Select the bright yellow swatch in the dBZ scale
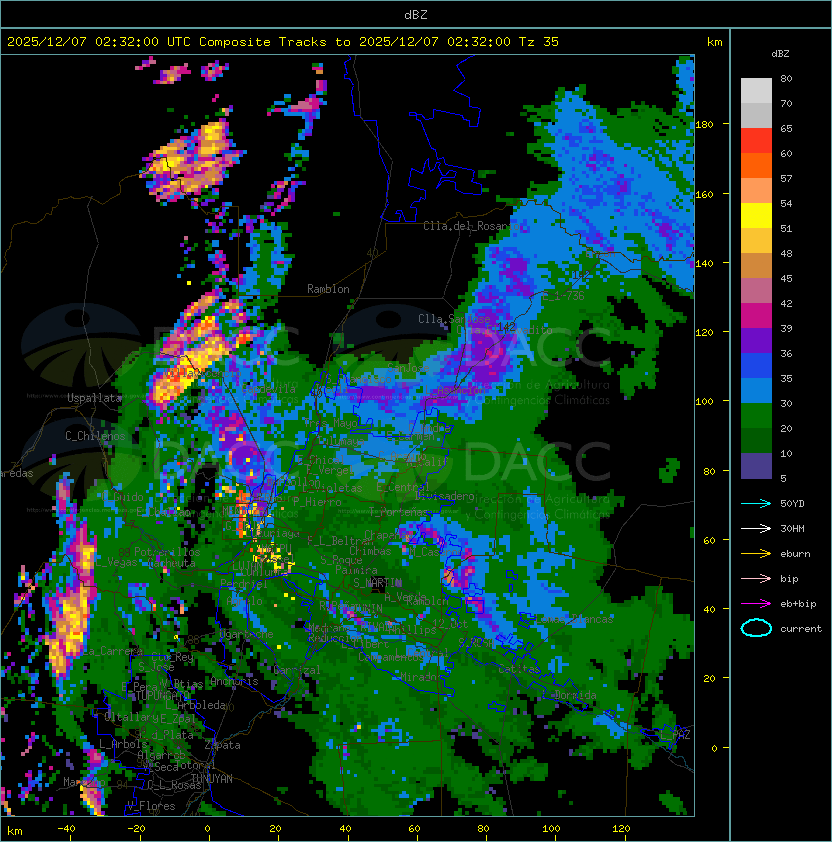Screen dimensions: 832x842 tap(756, 216)
